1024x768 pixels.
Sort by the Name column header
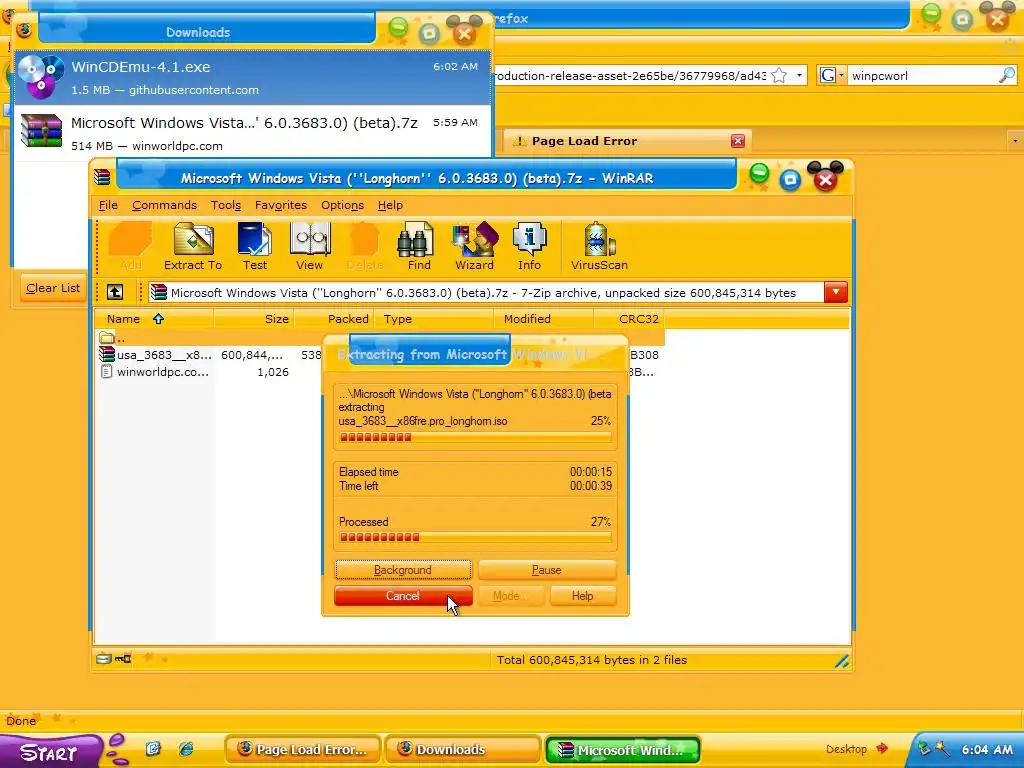[154, 319]
